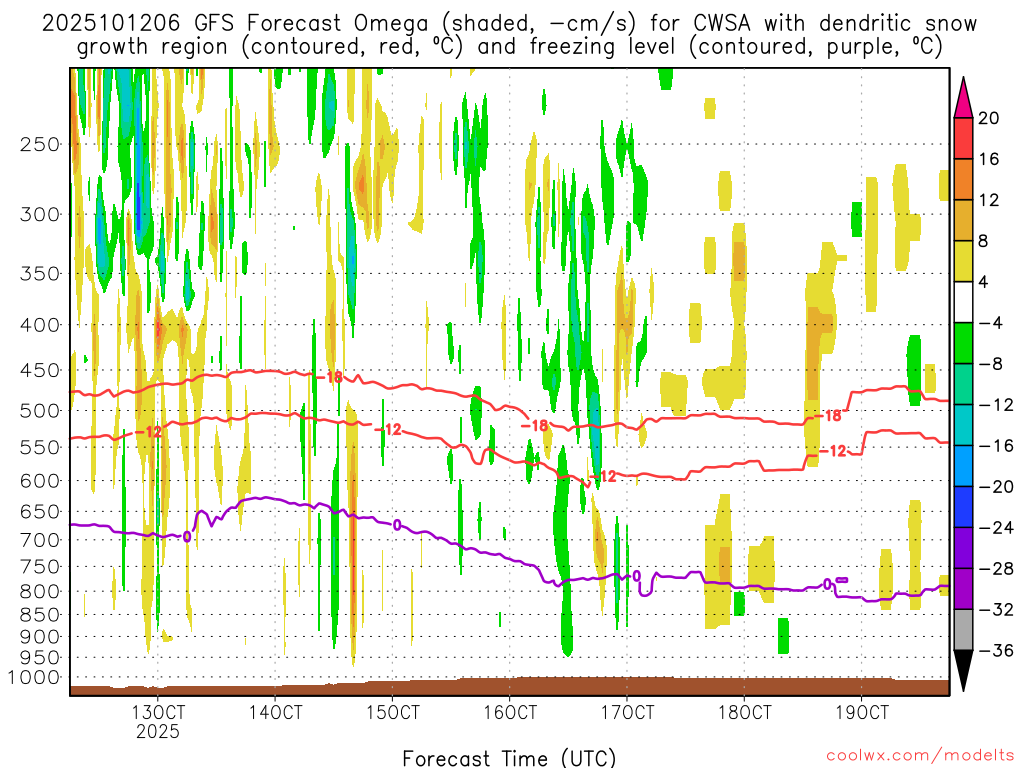Click the color bar's 8 tick label
The width and height of the screenshot is (1024, 768).
(x=984, y=242)
